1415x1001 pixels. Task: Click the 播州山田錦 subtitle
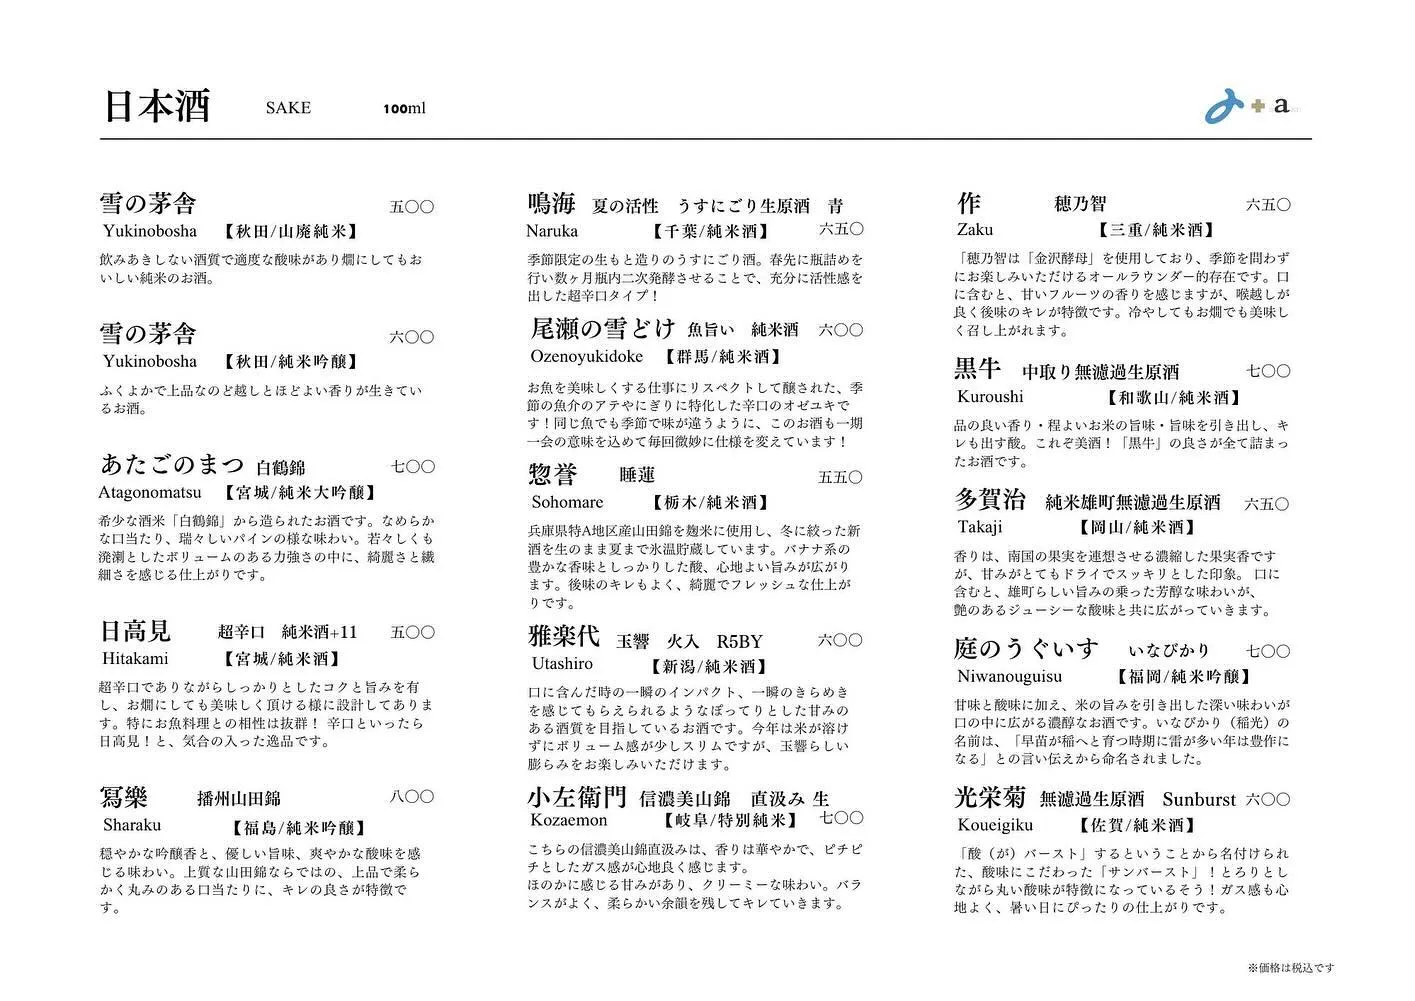pyautogui.click(x=239, y=798)
